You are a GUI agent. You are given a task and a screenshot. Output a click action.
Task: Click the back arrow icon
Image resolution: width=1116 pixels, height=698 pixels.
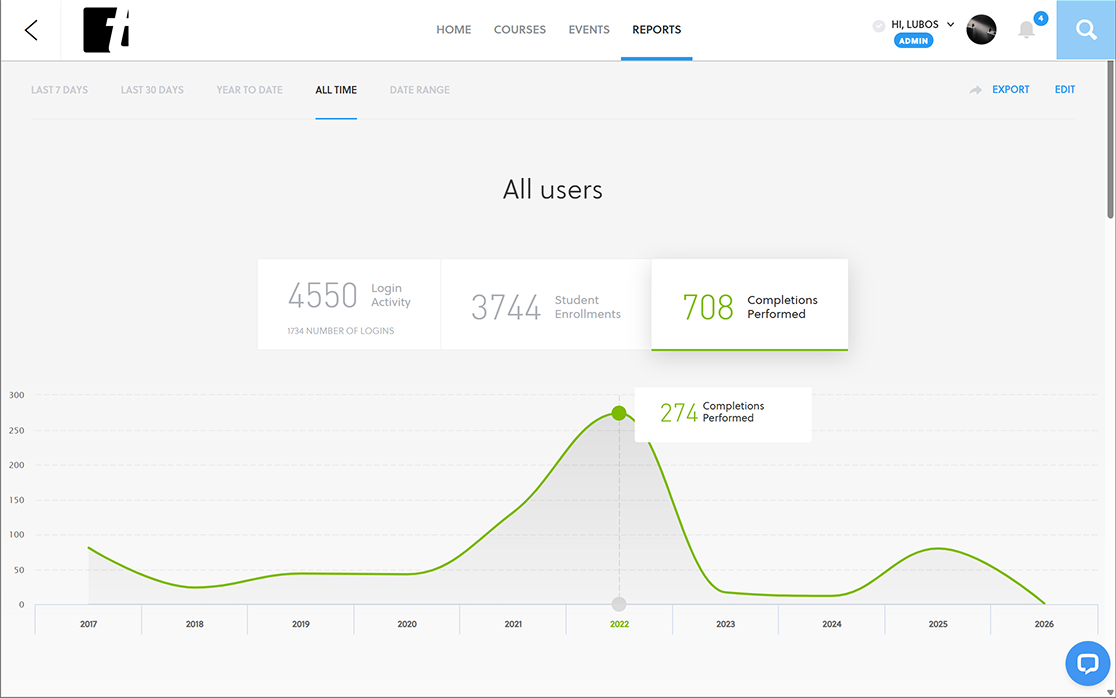[31, 30]
